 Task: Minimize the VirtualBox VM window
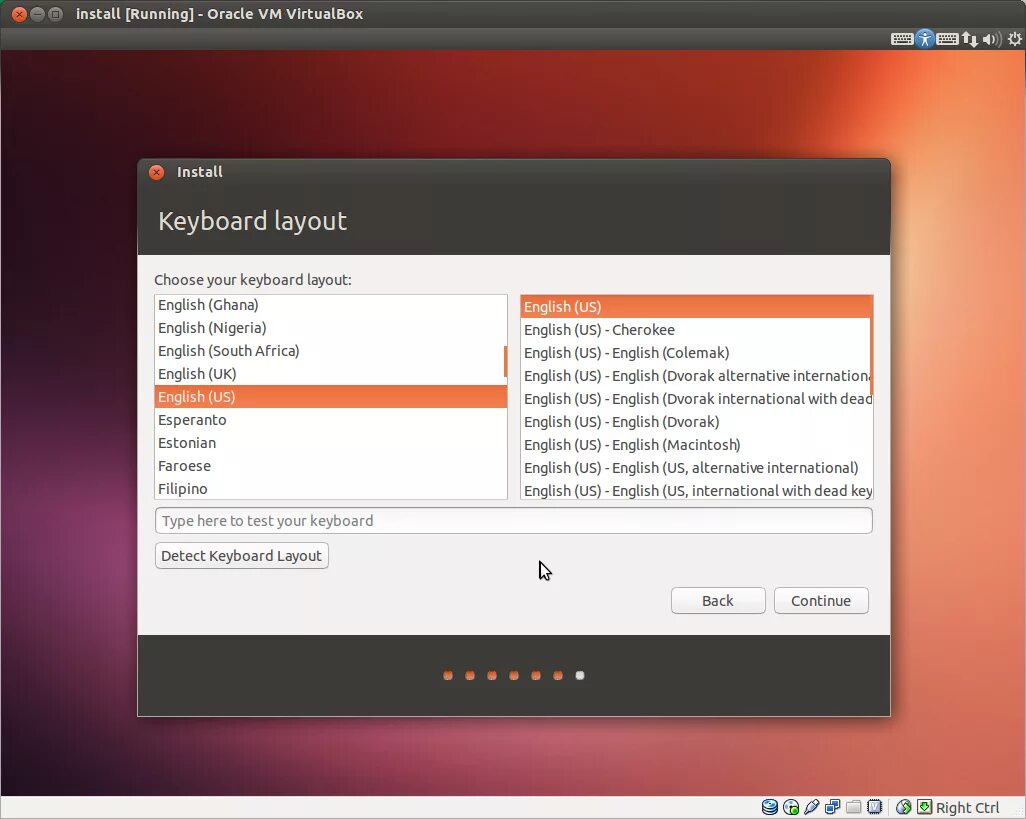(37, 14)
